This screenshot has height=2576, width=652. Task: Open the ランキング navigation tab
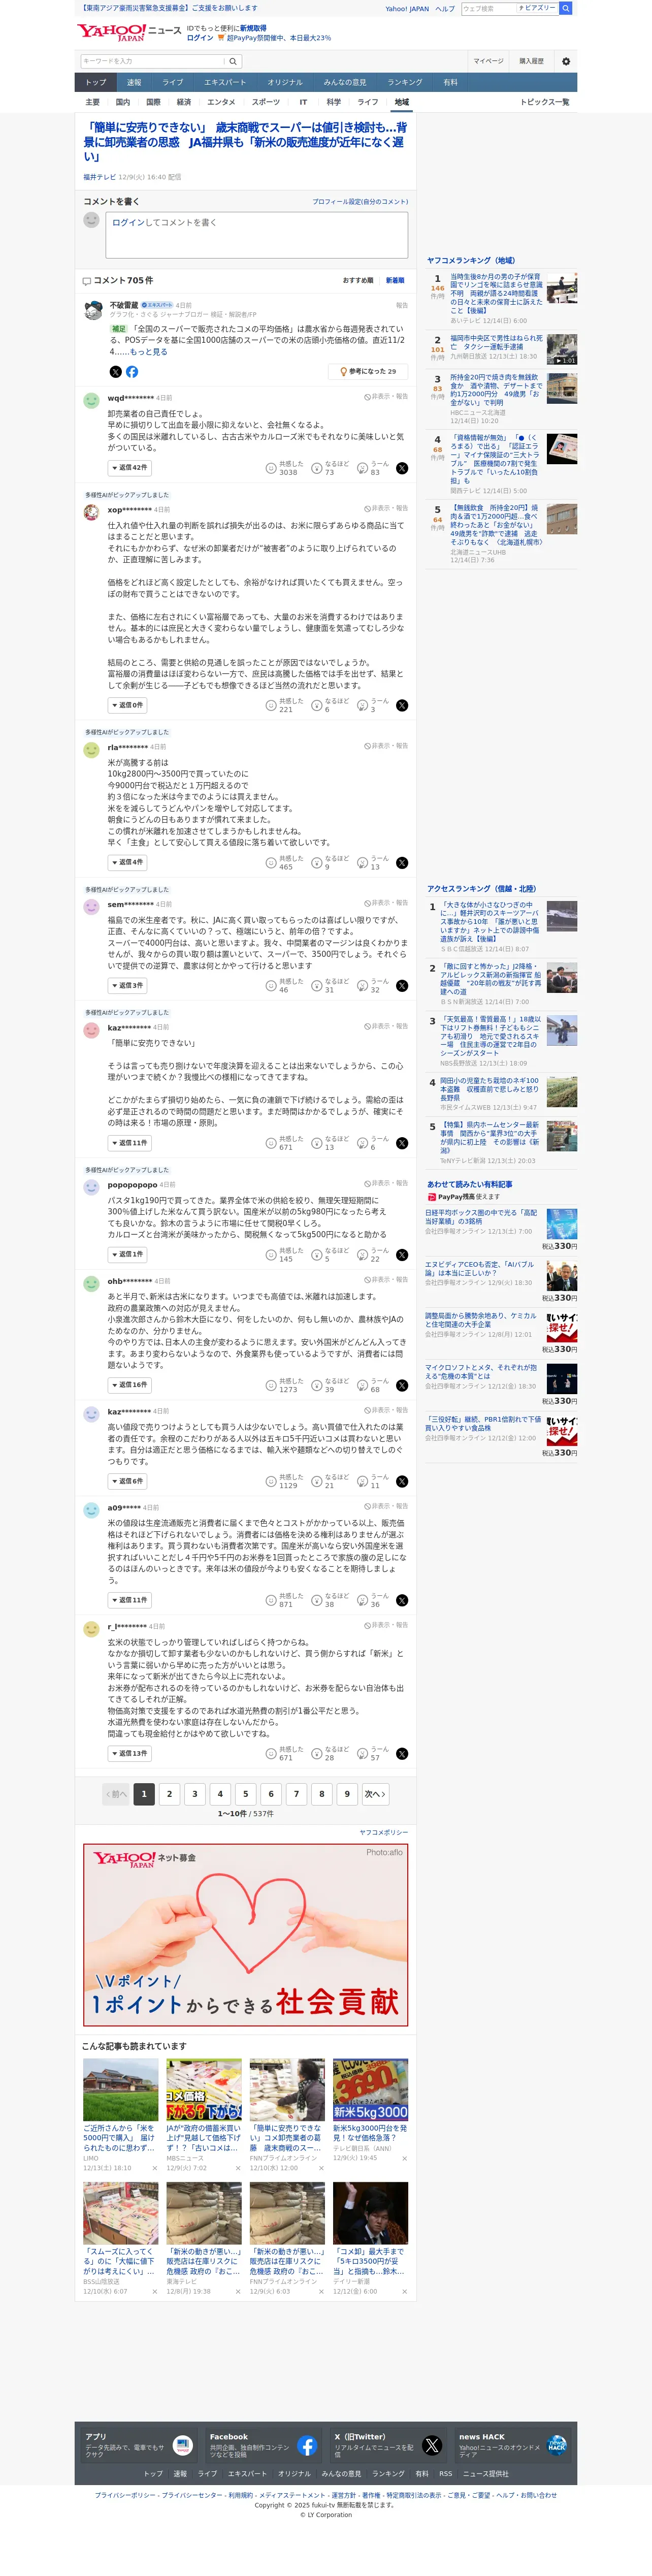click(405, 82)
